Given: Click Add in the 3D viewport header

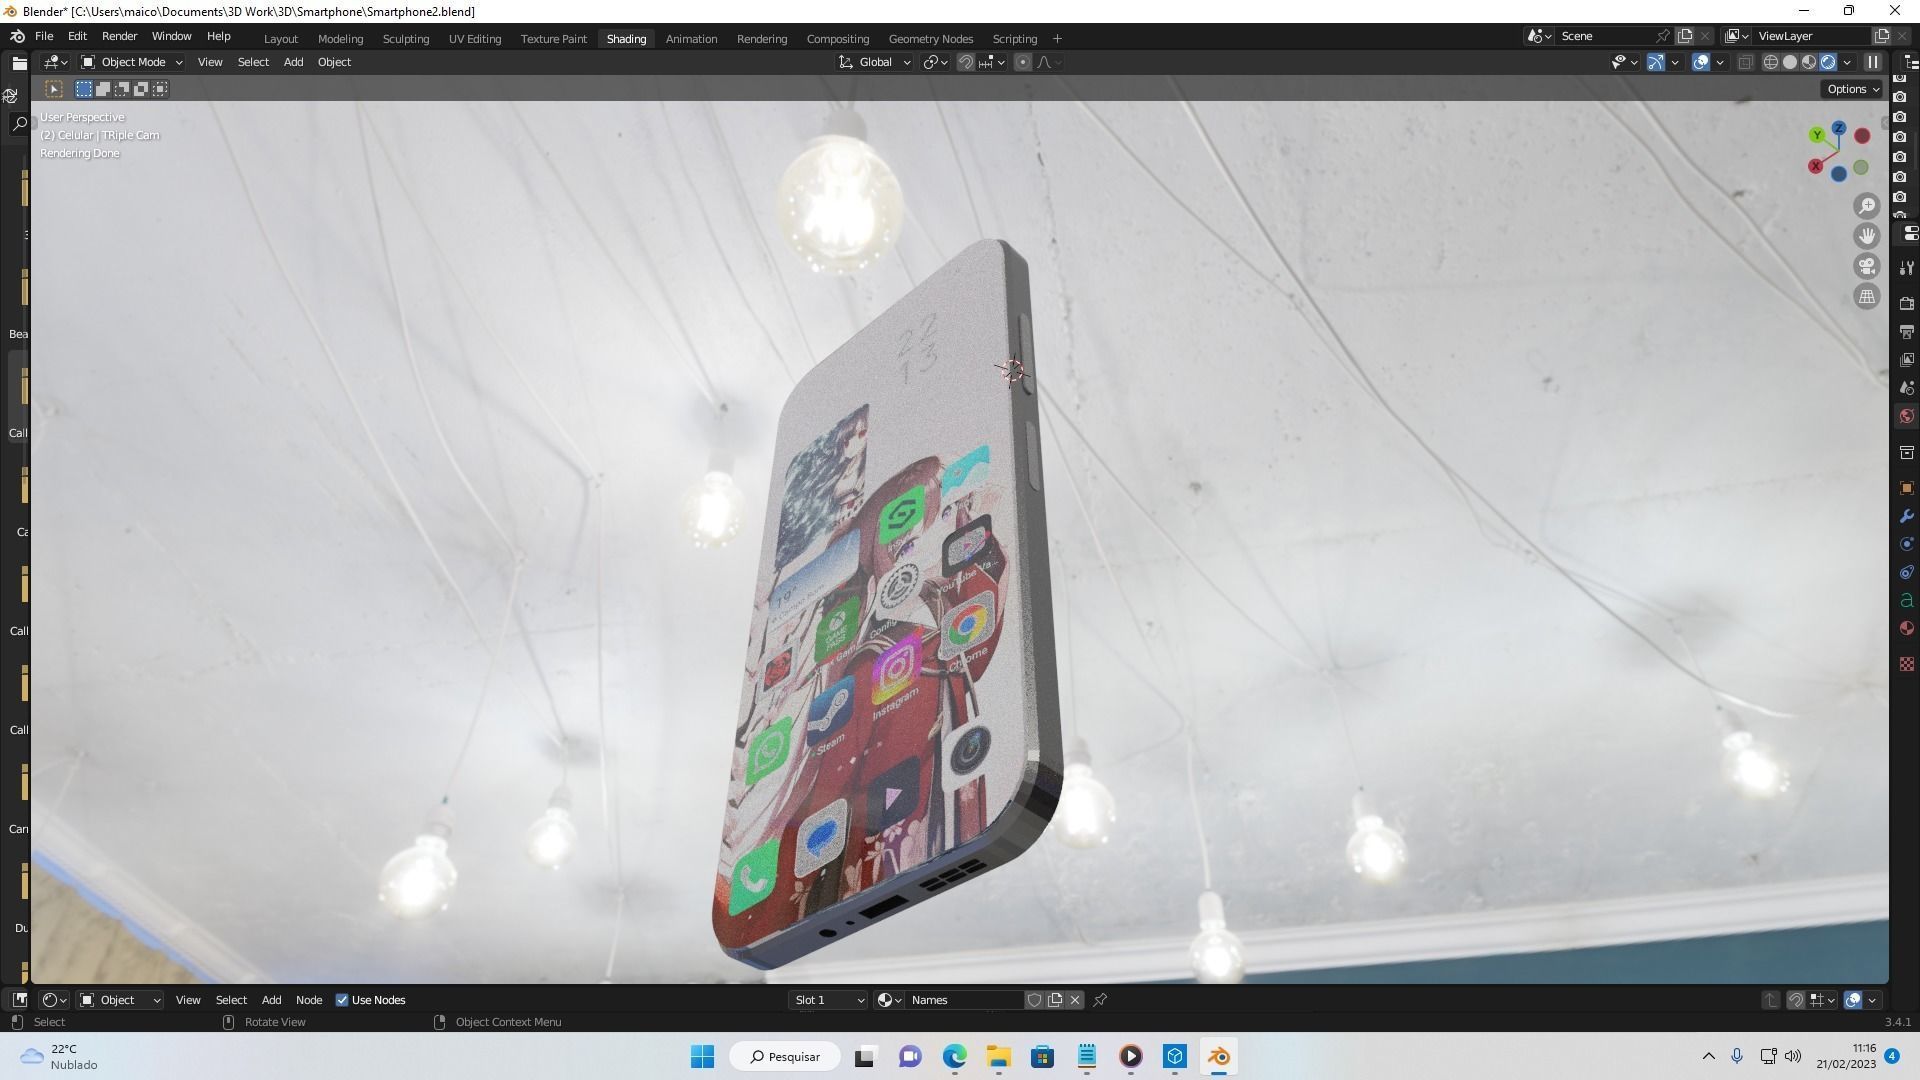Looking at the screenshot, I should tap(293, 62).
